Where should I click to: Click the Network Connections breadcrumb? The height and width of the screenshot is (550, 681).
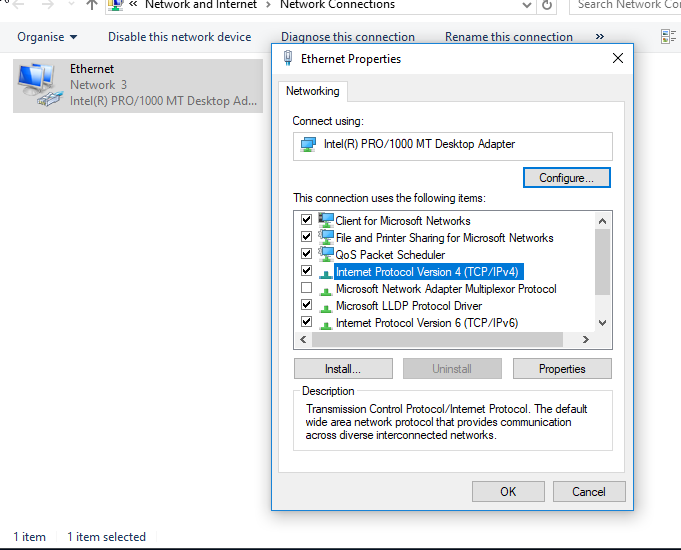click(x=337, y=5)
